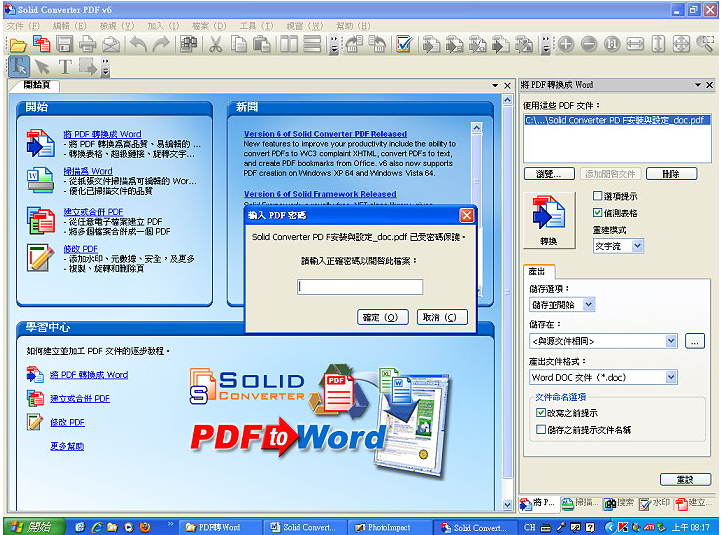Click the 重設 reset button
The image size is (722, 535).
[685, 480]
